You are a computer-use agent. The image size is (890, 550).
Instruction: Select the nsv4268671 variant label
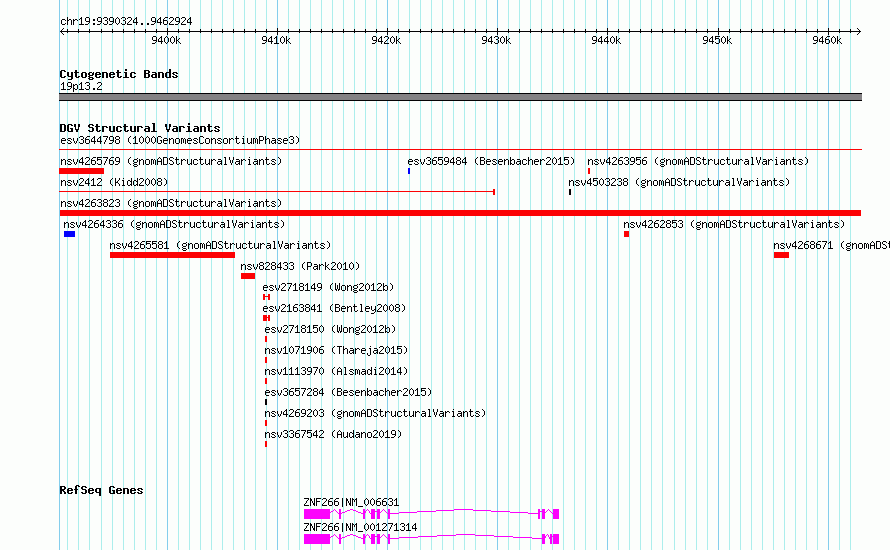(x=831, y=245)
